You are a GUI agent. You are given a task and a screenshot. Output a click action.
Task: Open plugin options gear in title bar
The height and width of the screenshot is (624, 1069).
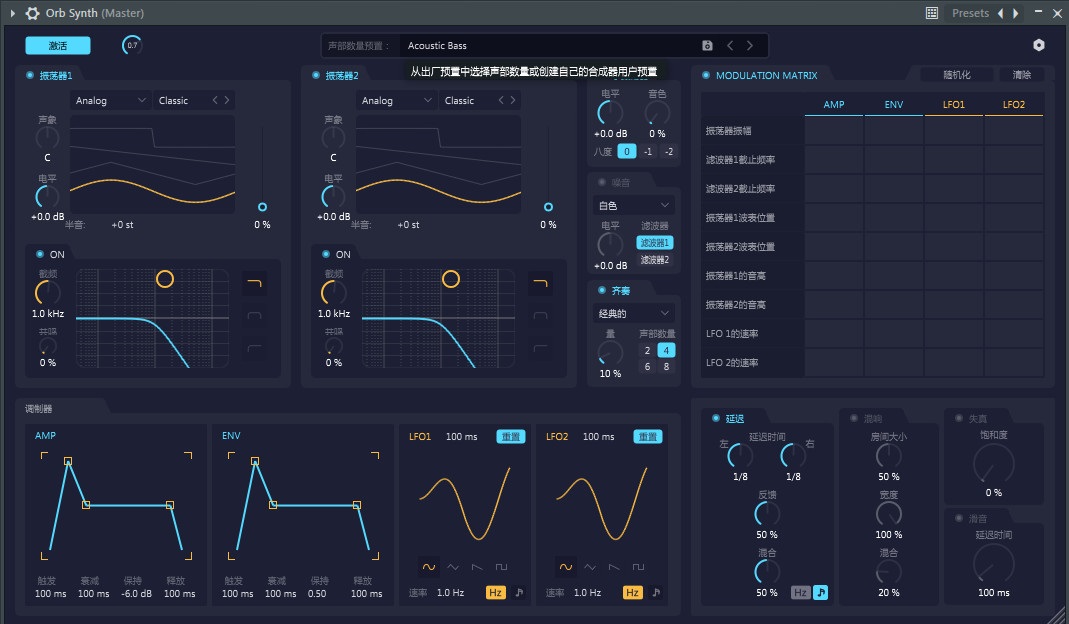[x=32, y=13]
